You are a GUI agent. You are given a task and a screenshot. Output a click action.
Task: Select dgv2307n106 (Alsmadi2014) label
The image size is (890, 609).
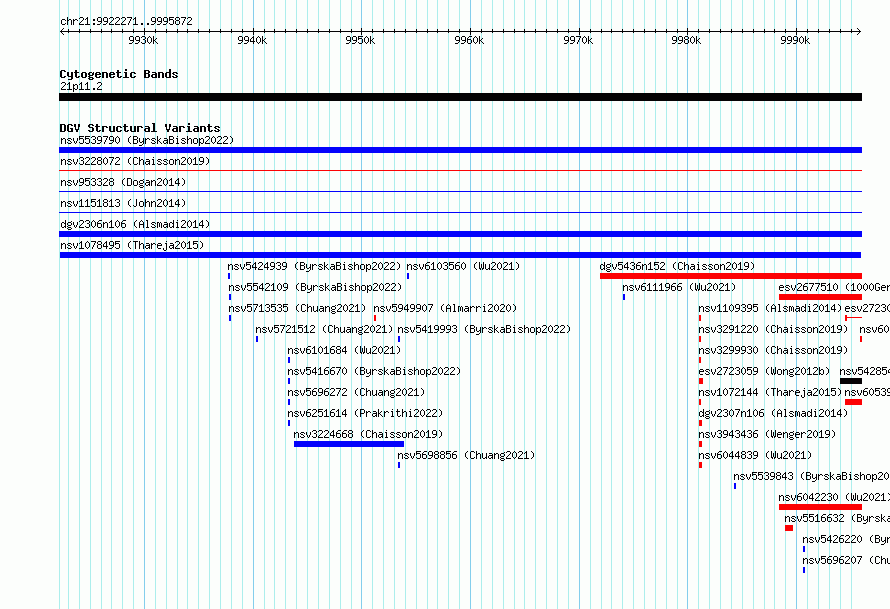point(773,413)
